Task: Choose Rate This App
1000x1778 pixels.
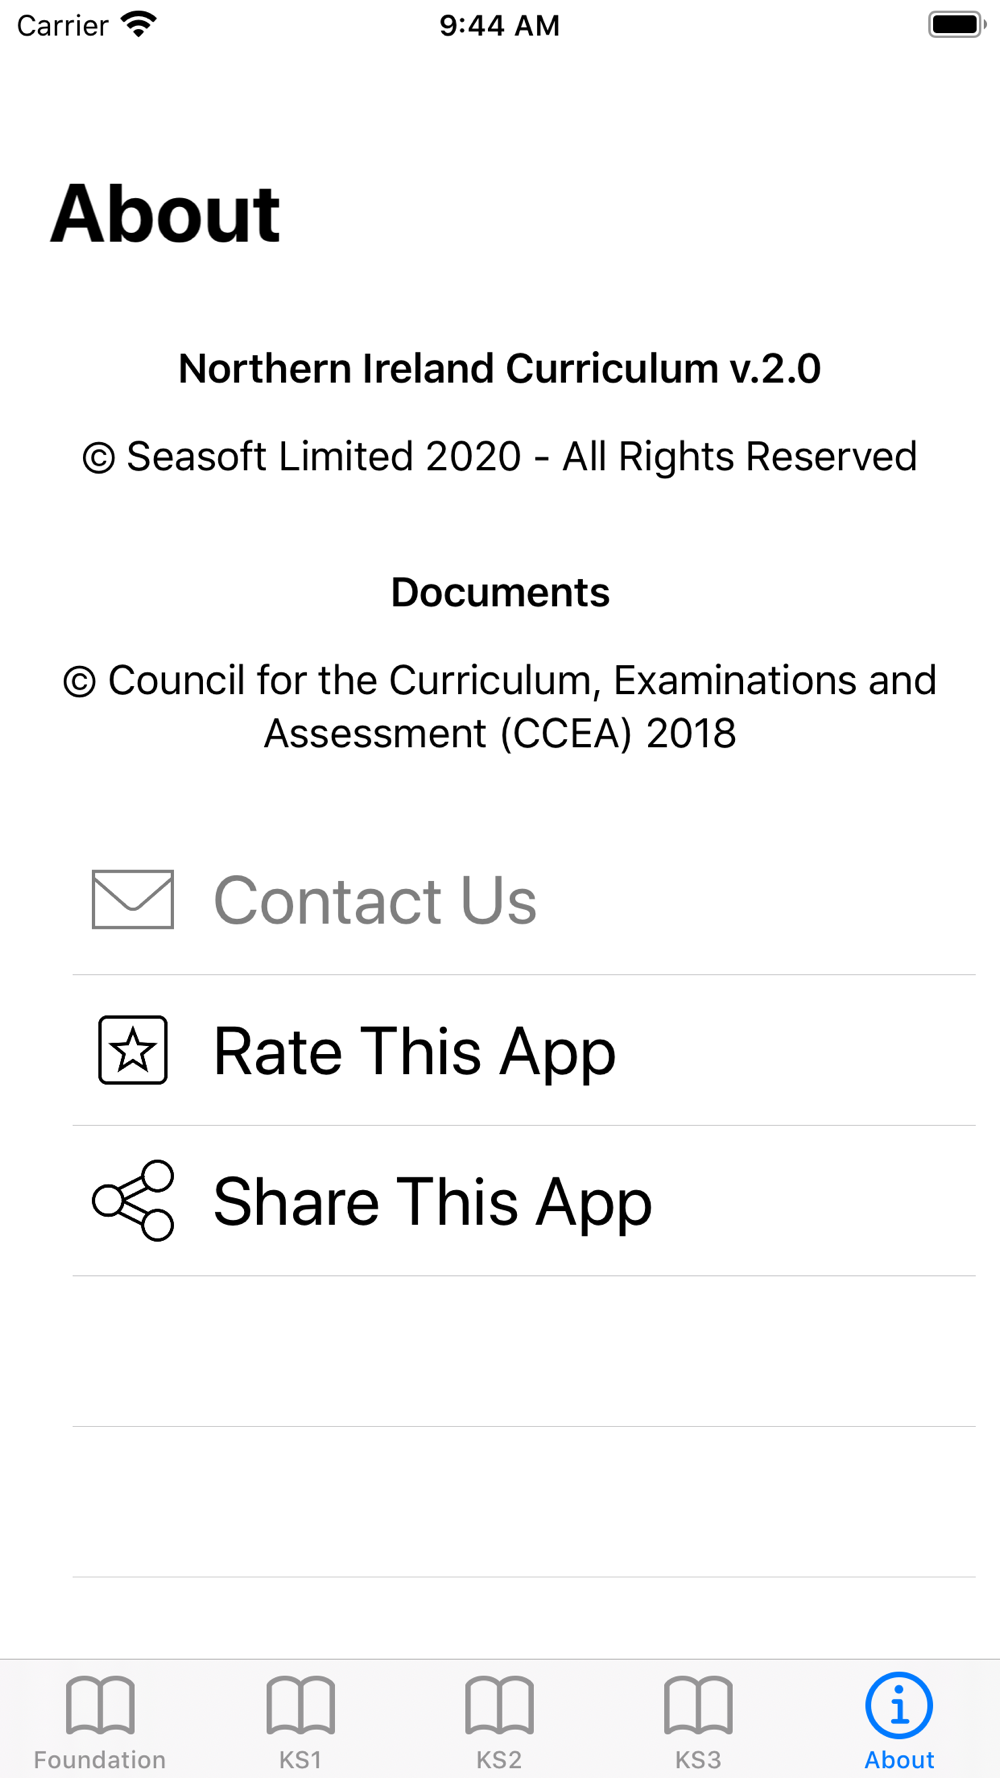Action: pyautogui.click(x=524, y=1051)
